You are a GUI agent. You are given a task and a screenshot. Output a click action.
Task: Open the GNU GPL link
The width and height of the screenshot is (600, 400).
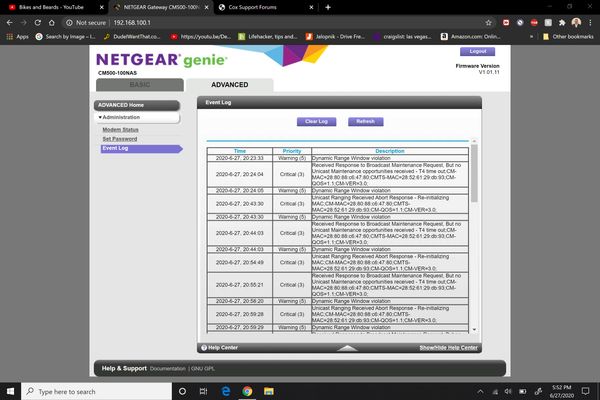[x=202, y=369]
